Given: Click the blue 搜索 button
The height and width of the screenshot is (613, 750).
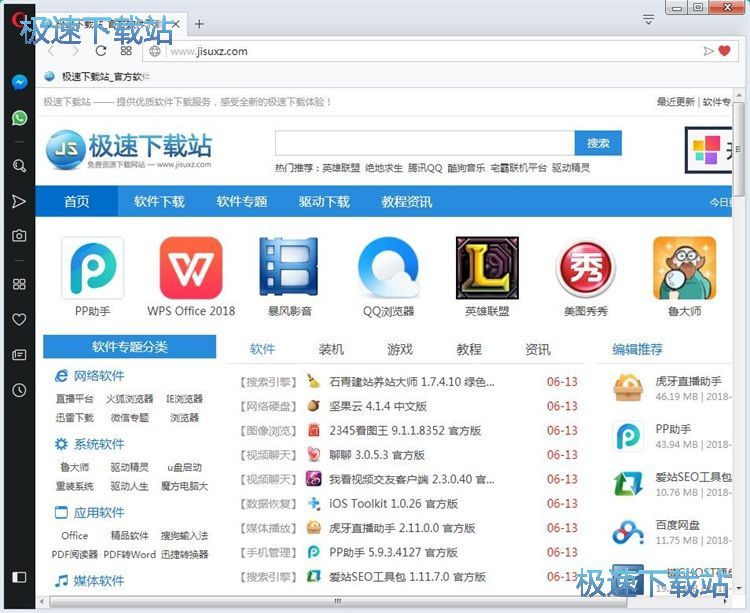Looking at the screenshot, I should pyautogui.click(x=598, y=143).
